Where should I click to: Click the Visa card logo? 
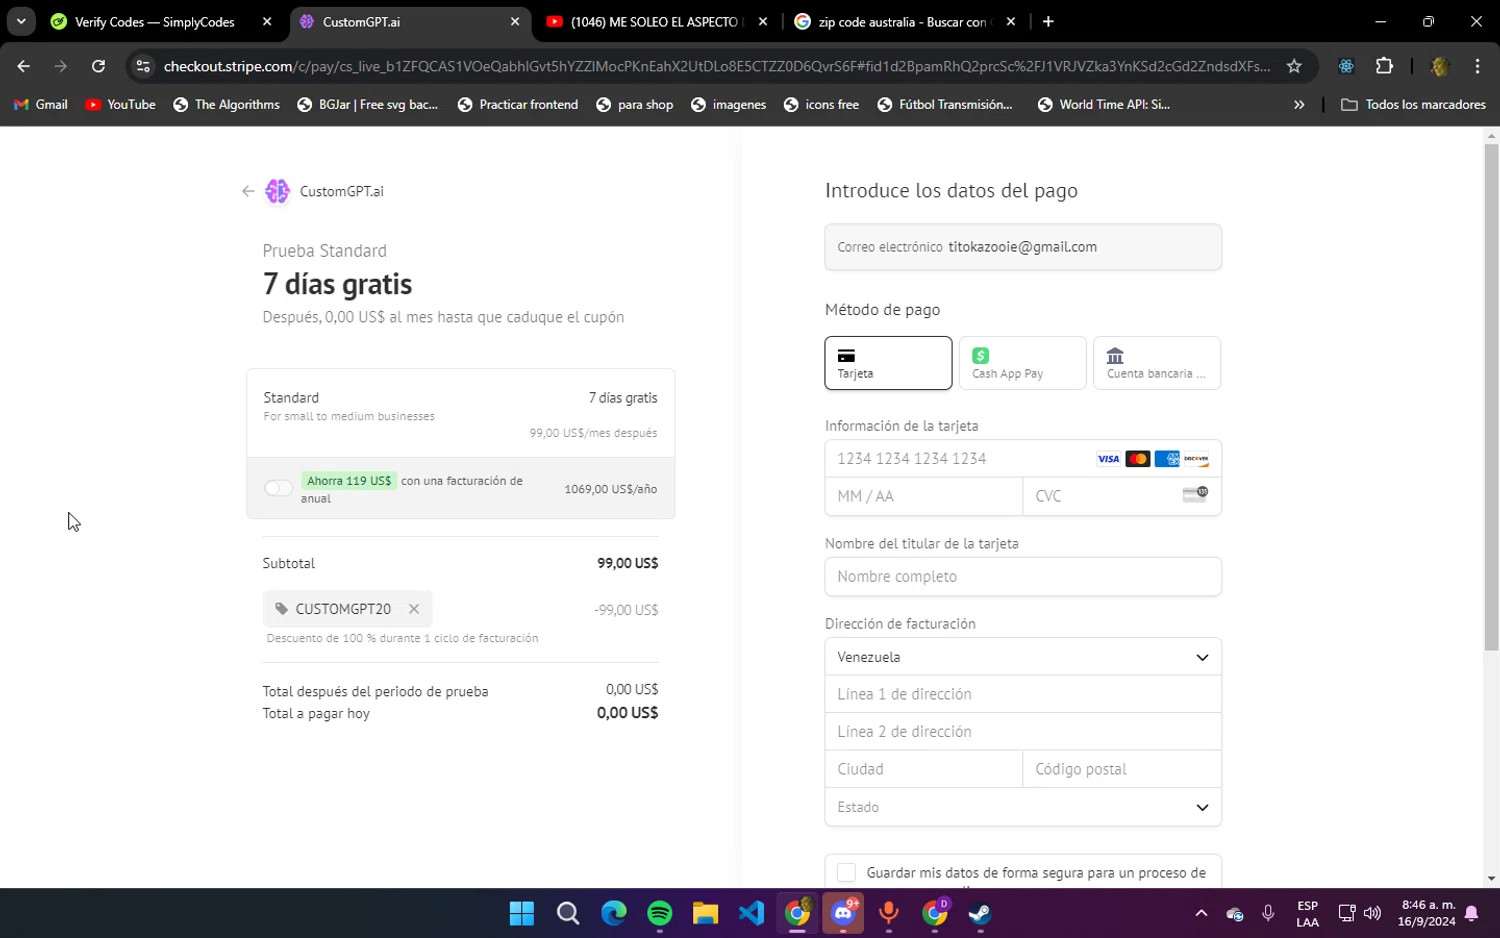click(x=1108, y=459)
